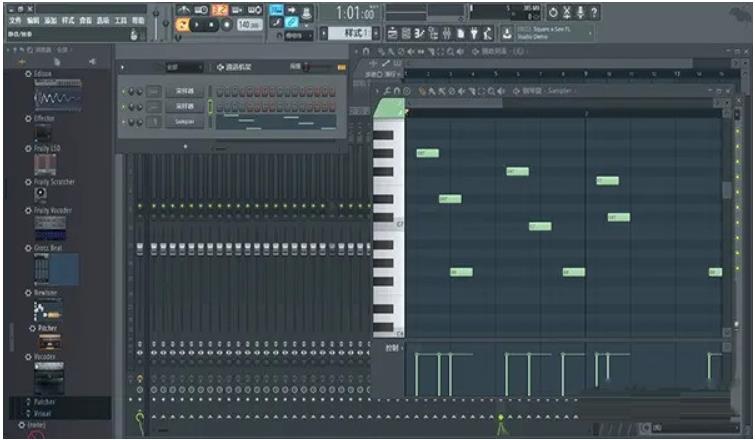Select Pitcher in browser

[x=47, y=328]
